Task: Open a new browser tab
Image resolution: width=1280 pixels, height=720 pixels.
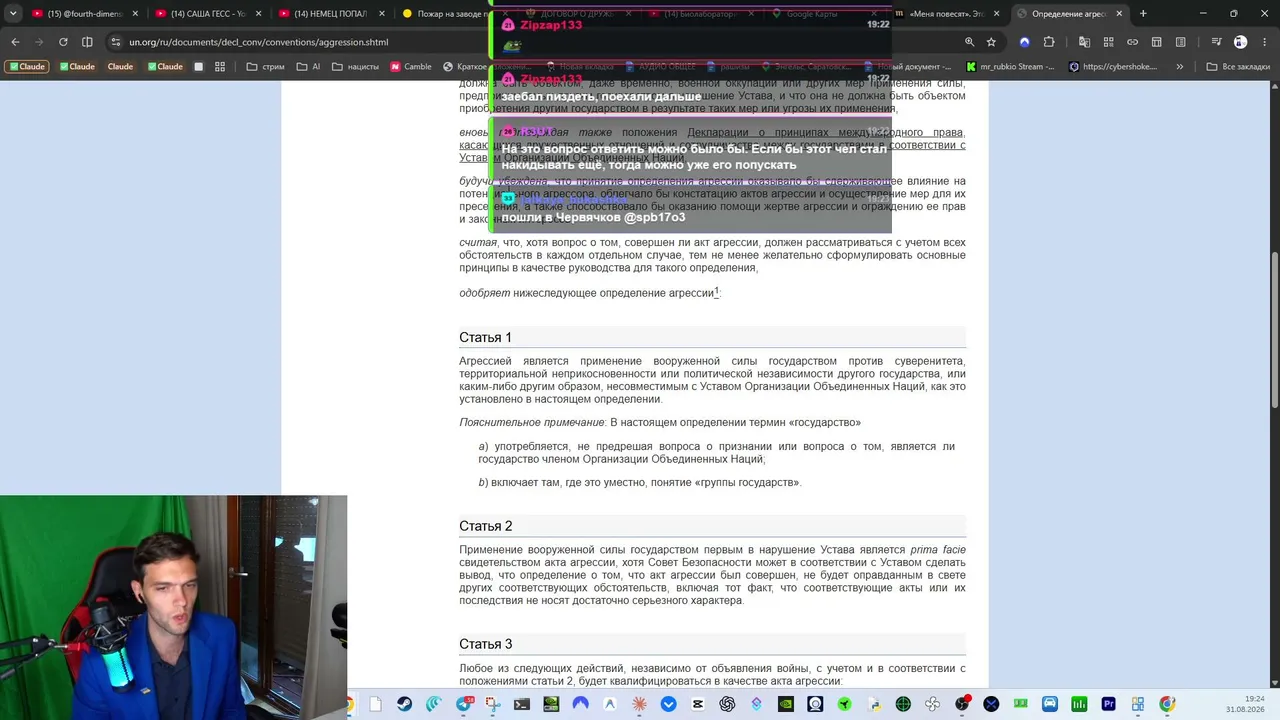Action: (x=1143, y=14)
